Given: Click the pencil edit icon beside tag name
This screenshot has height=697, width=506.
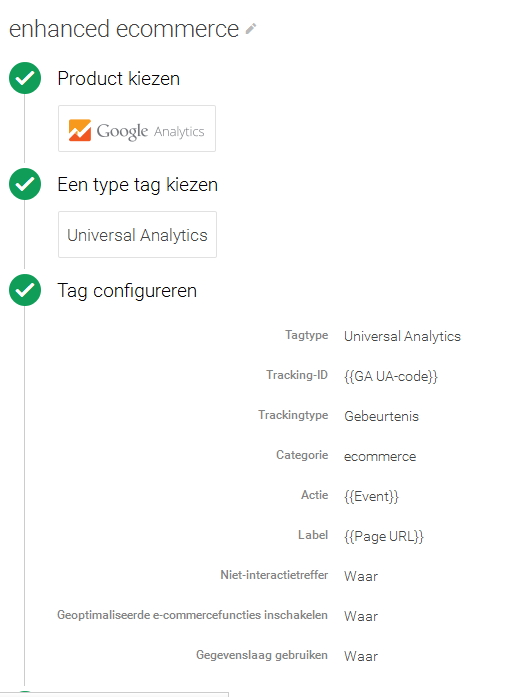Looking at the screenshot, I should tap(251, 29).
